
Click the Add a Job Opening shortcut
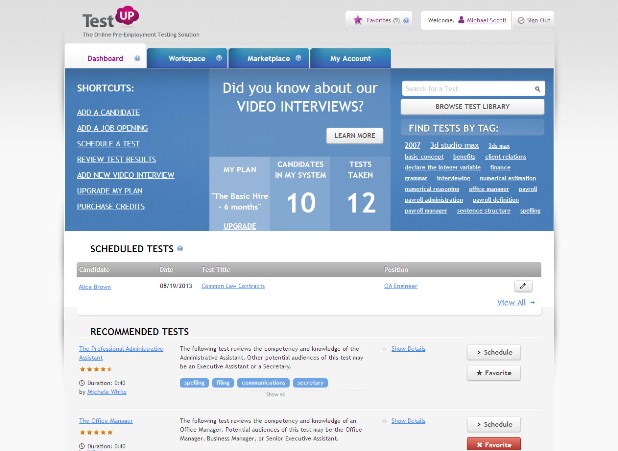click(x=112, y=128)
